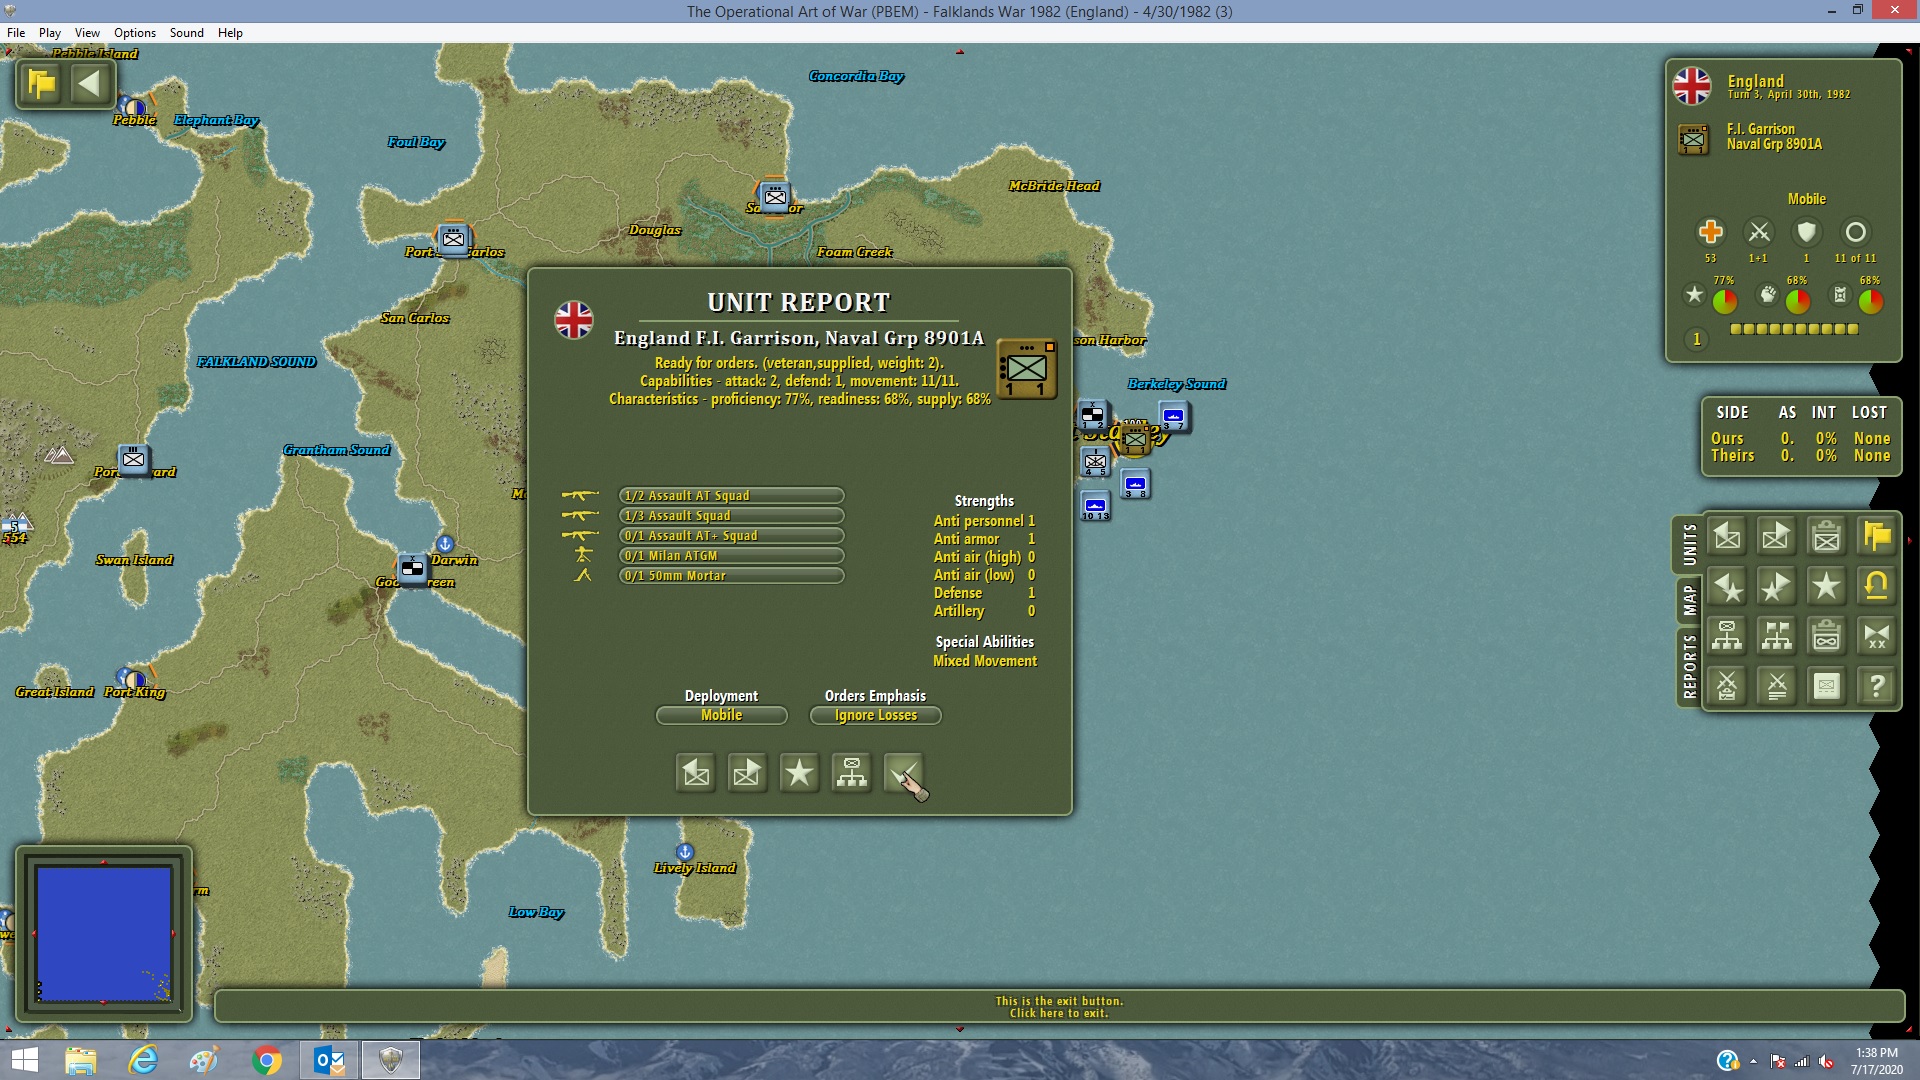Click the checkmark exit button in Unit Report
The image size is (1920, 1080).
point(903,773)
